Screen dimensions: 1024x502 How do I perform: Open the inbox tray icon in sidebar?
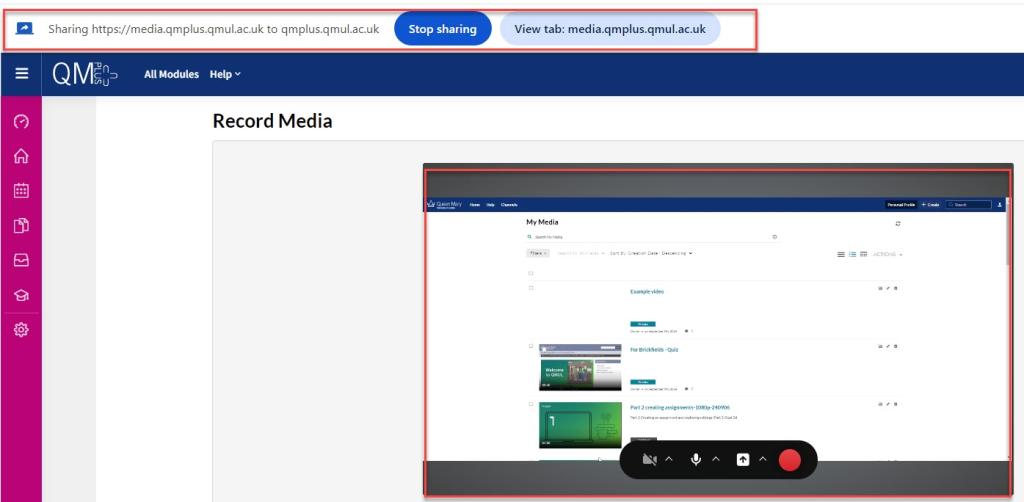[x=22, y=260]
